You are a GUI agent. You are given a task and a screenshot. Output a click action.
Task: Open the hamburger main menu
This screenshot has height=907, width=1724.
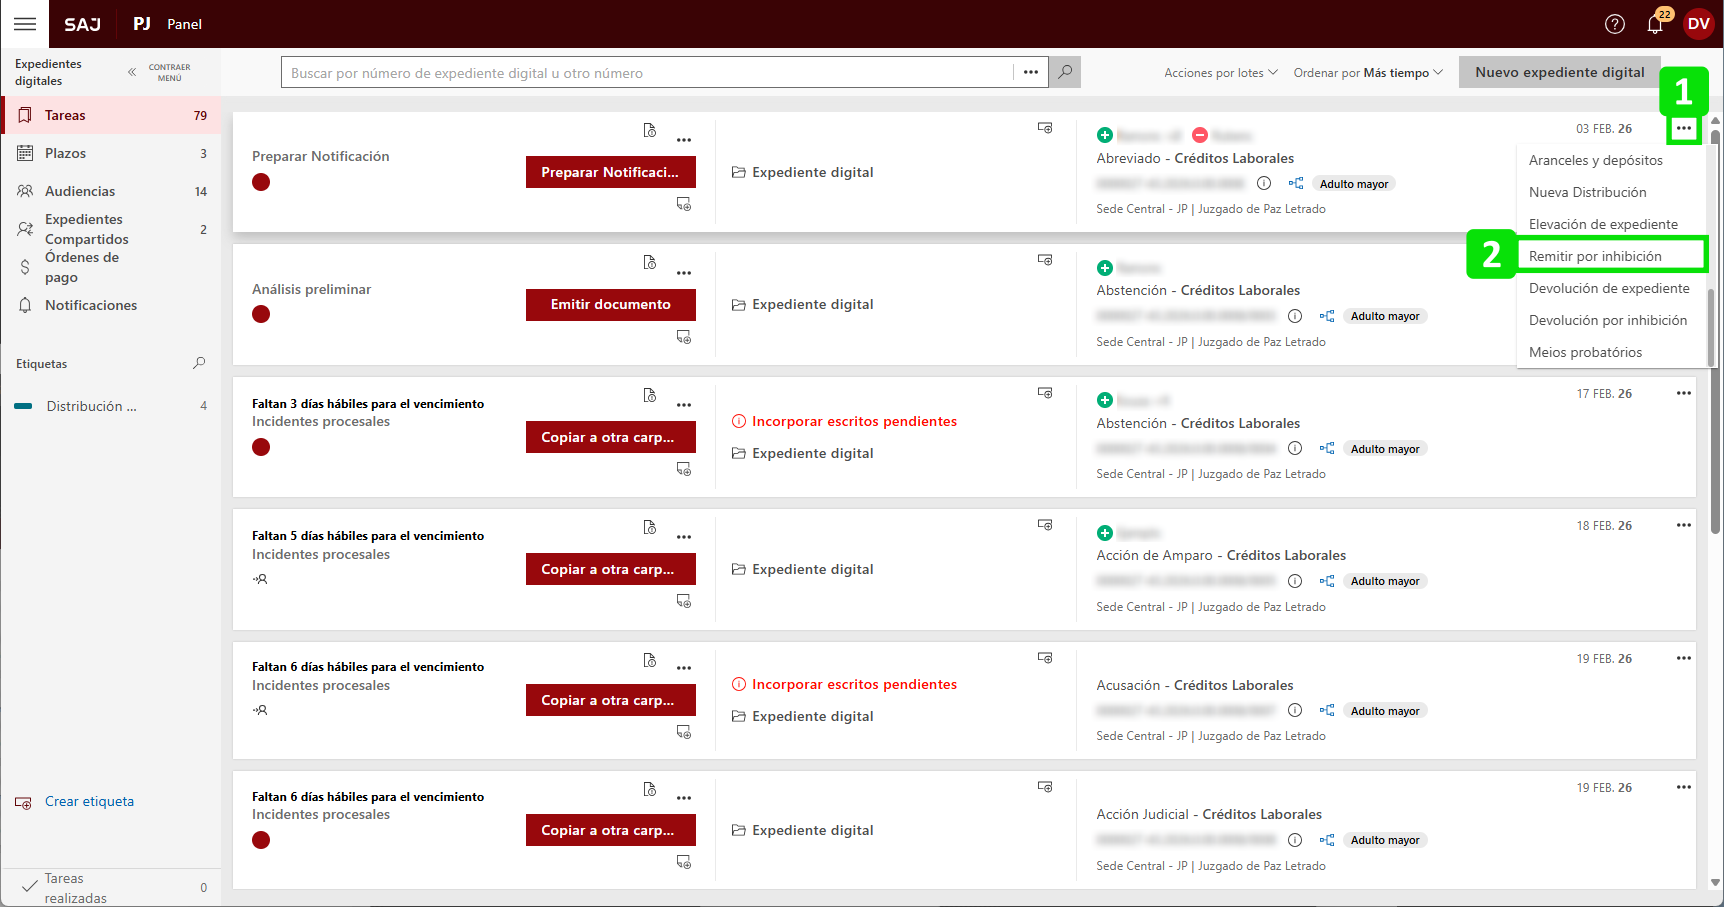tap(25, 24)
